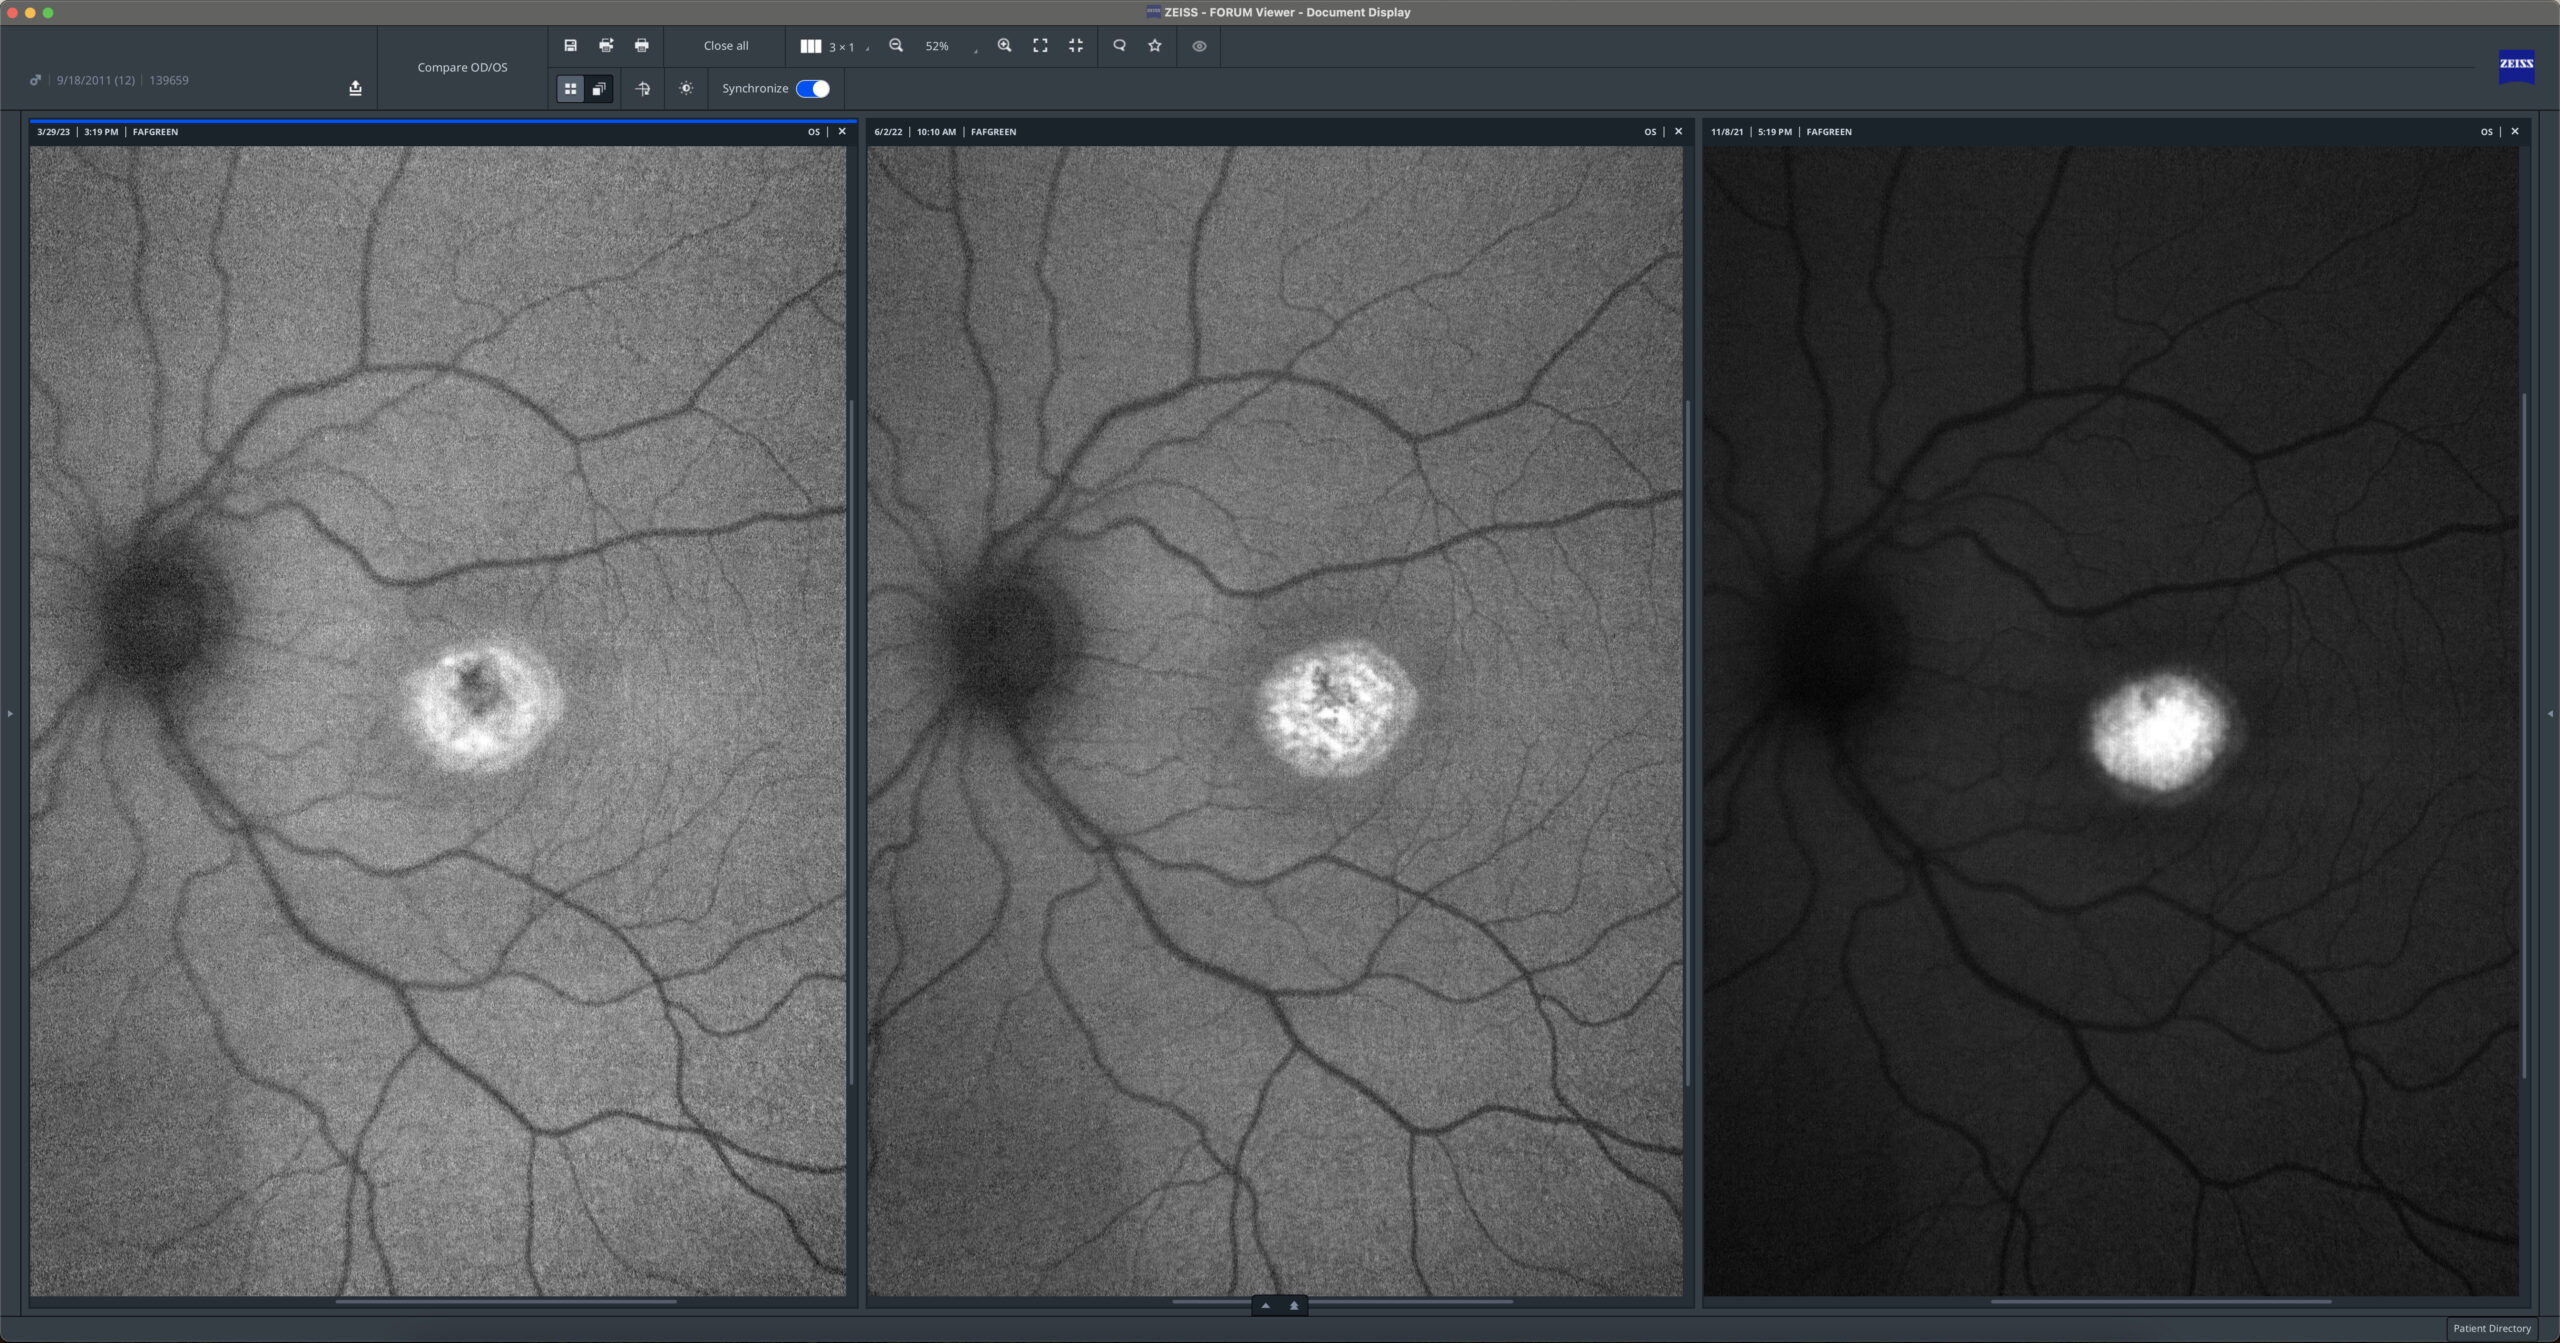The height and width of the screenshot is (1343, 2560).
Task: Click the OS label in 6/2/22 panel
Action: tap(1650, 131)
